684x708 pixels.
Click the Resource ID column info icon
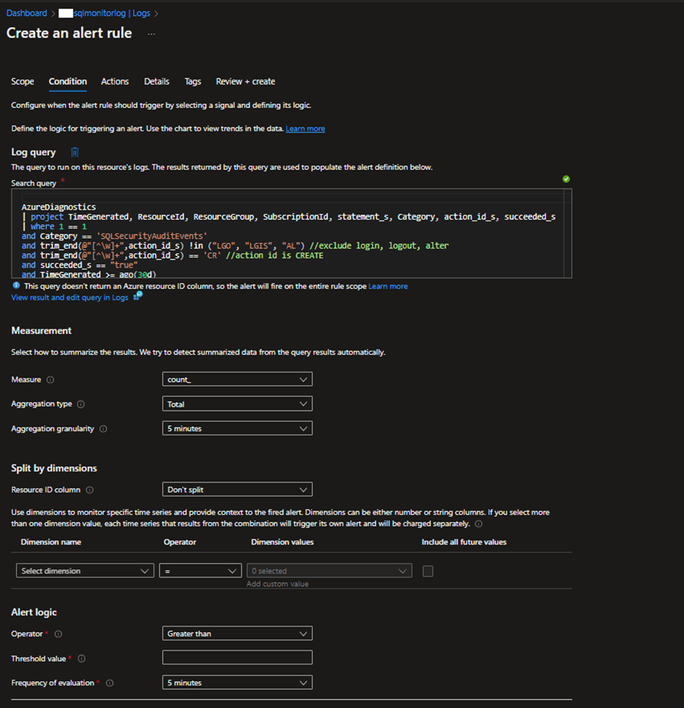[90, 490]
